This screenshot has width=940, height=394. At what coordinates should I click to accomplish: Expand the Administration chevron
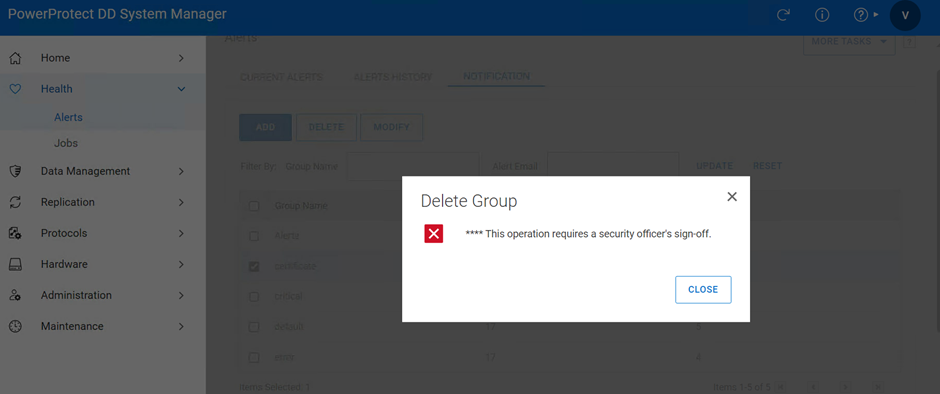click(181, 295)
